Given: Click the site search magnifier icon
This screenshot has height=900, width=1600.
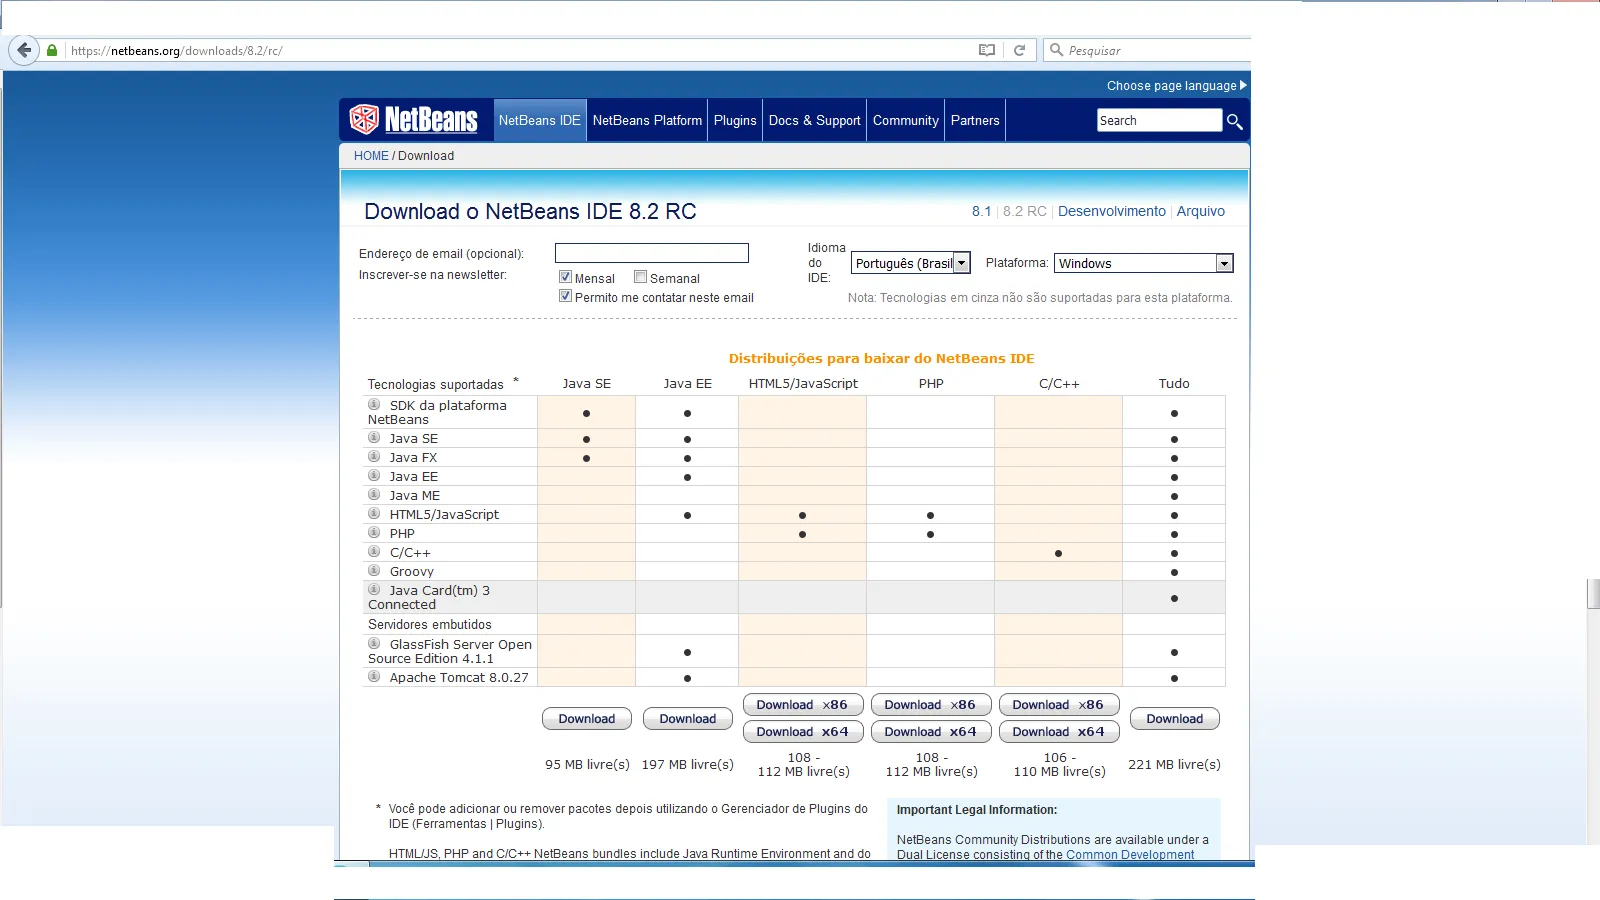Looking at the screenshot, I should click(x=1234, y=121).
